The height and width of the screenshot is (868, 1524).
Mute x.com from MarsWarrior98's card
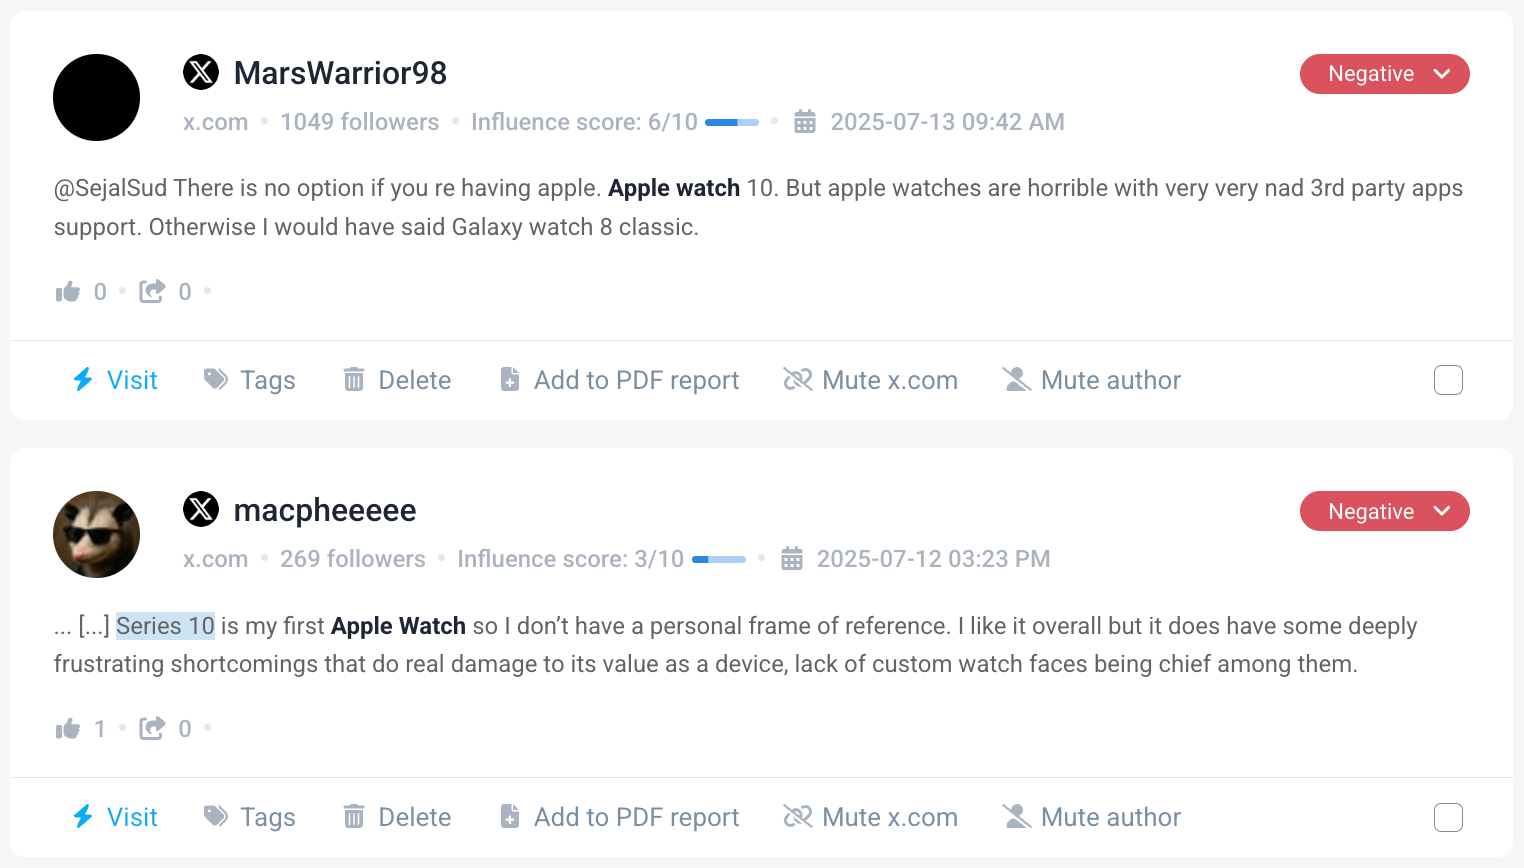[870, 380]
